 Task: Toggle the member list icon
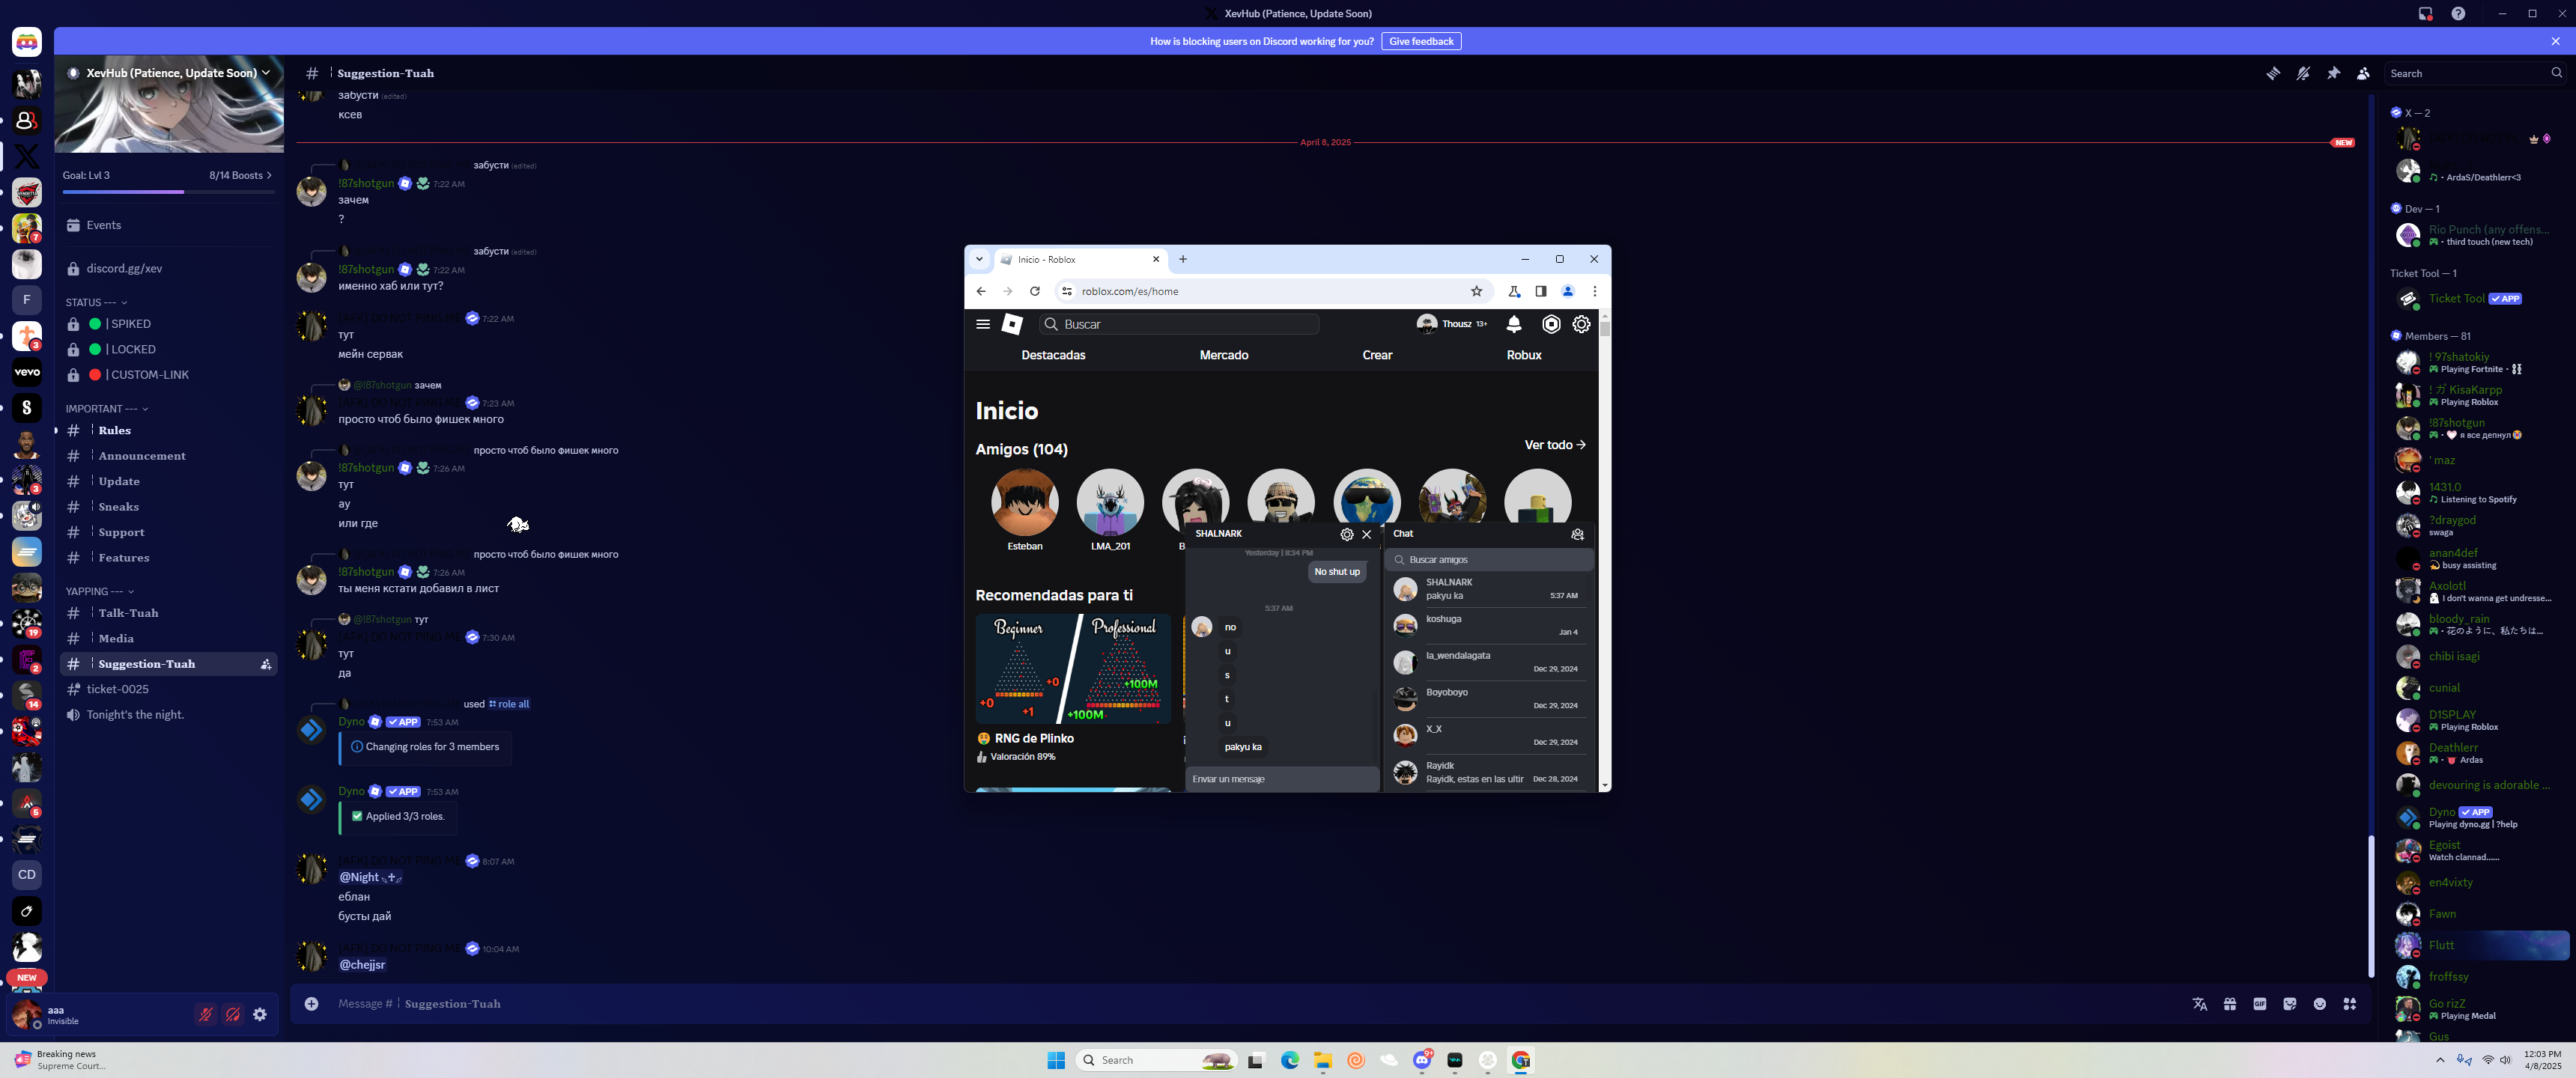click(2363, 73)
